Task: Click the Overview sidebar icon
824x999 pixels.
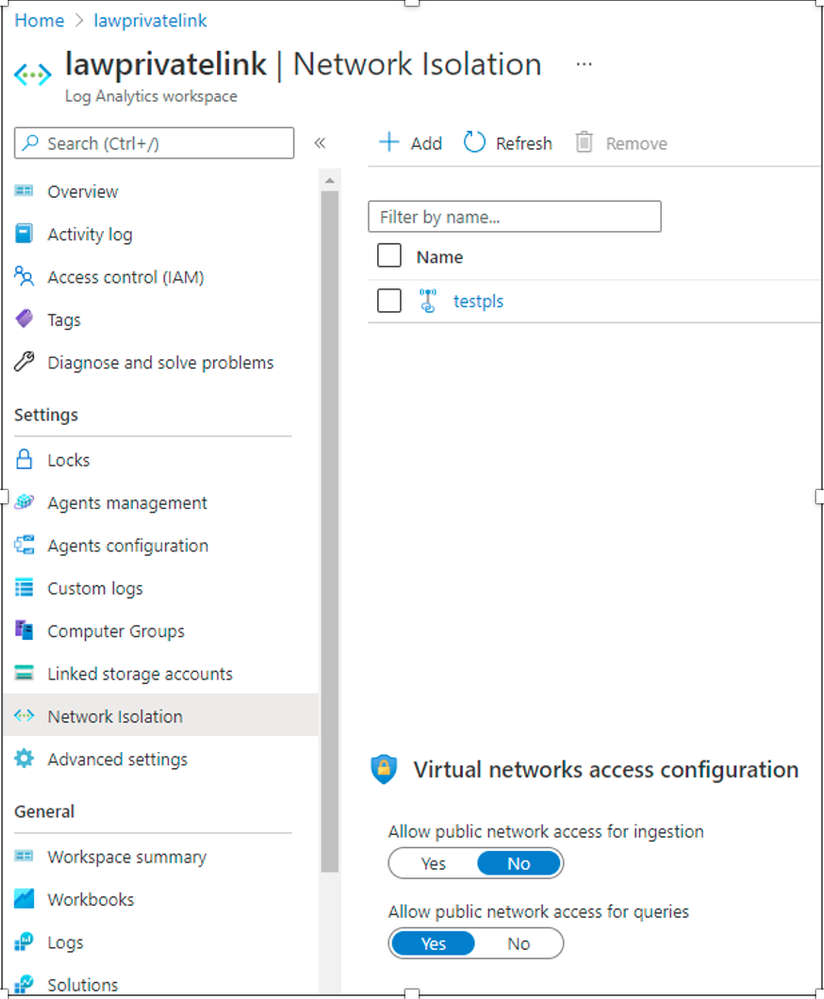Action: pyautogui.click(x=24, y=190)
